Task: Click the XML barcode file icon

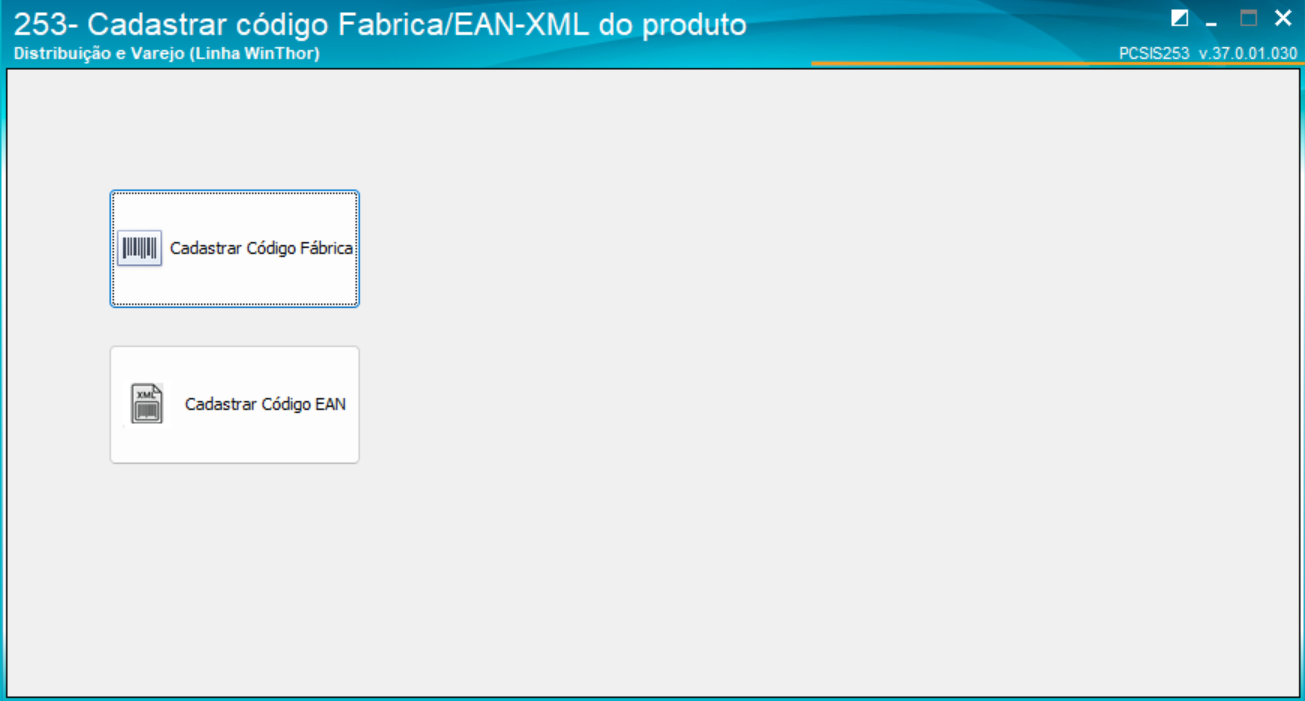Action: click(147, 404)
